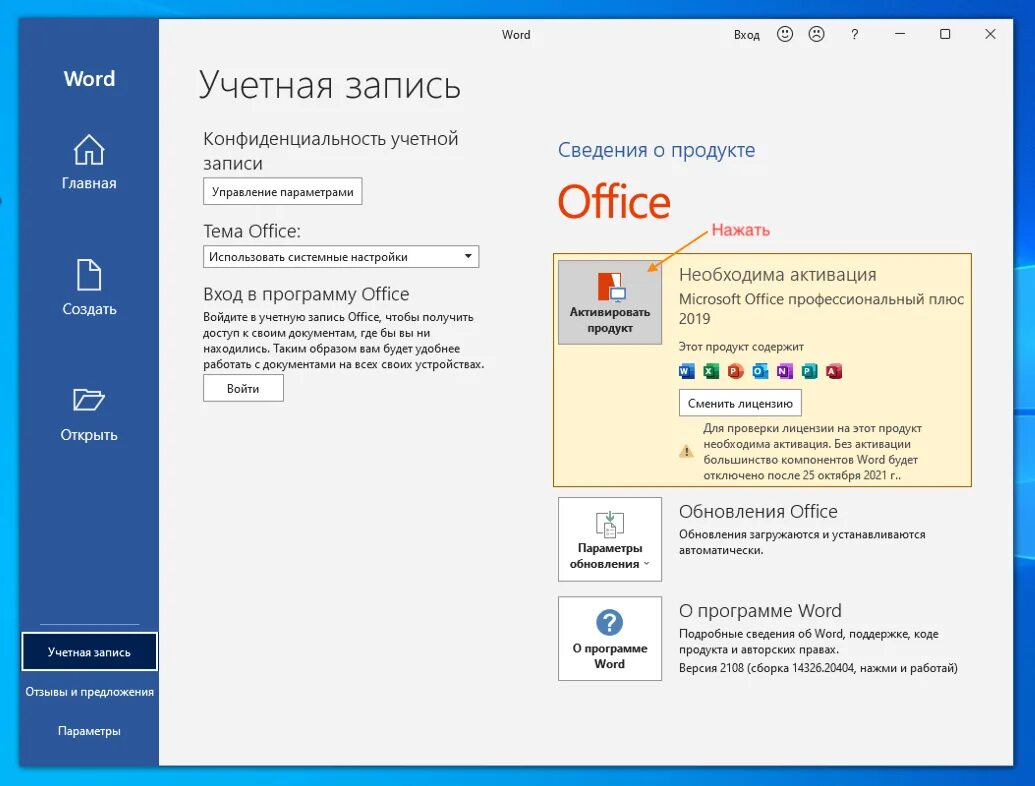Viewport: 1035px width, 786px height.
Task: Close the Word window
Action: pos(990,34)
